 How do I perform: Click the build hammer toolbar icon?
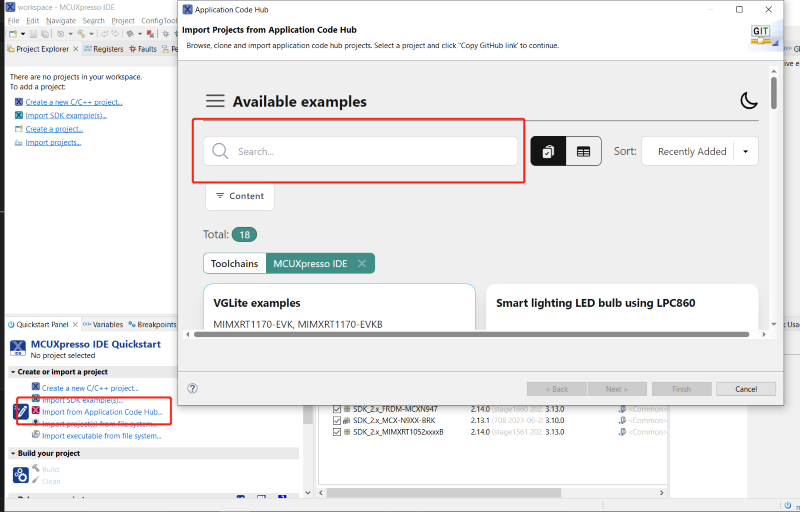81,34
